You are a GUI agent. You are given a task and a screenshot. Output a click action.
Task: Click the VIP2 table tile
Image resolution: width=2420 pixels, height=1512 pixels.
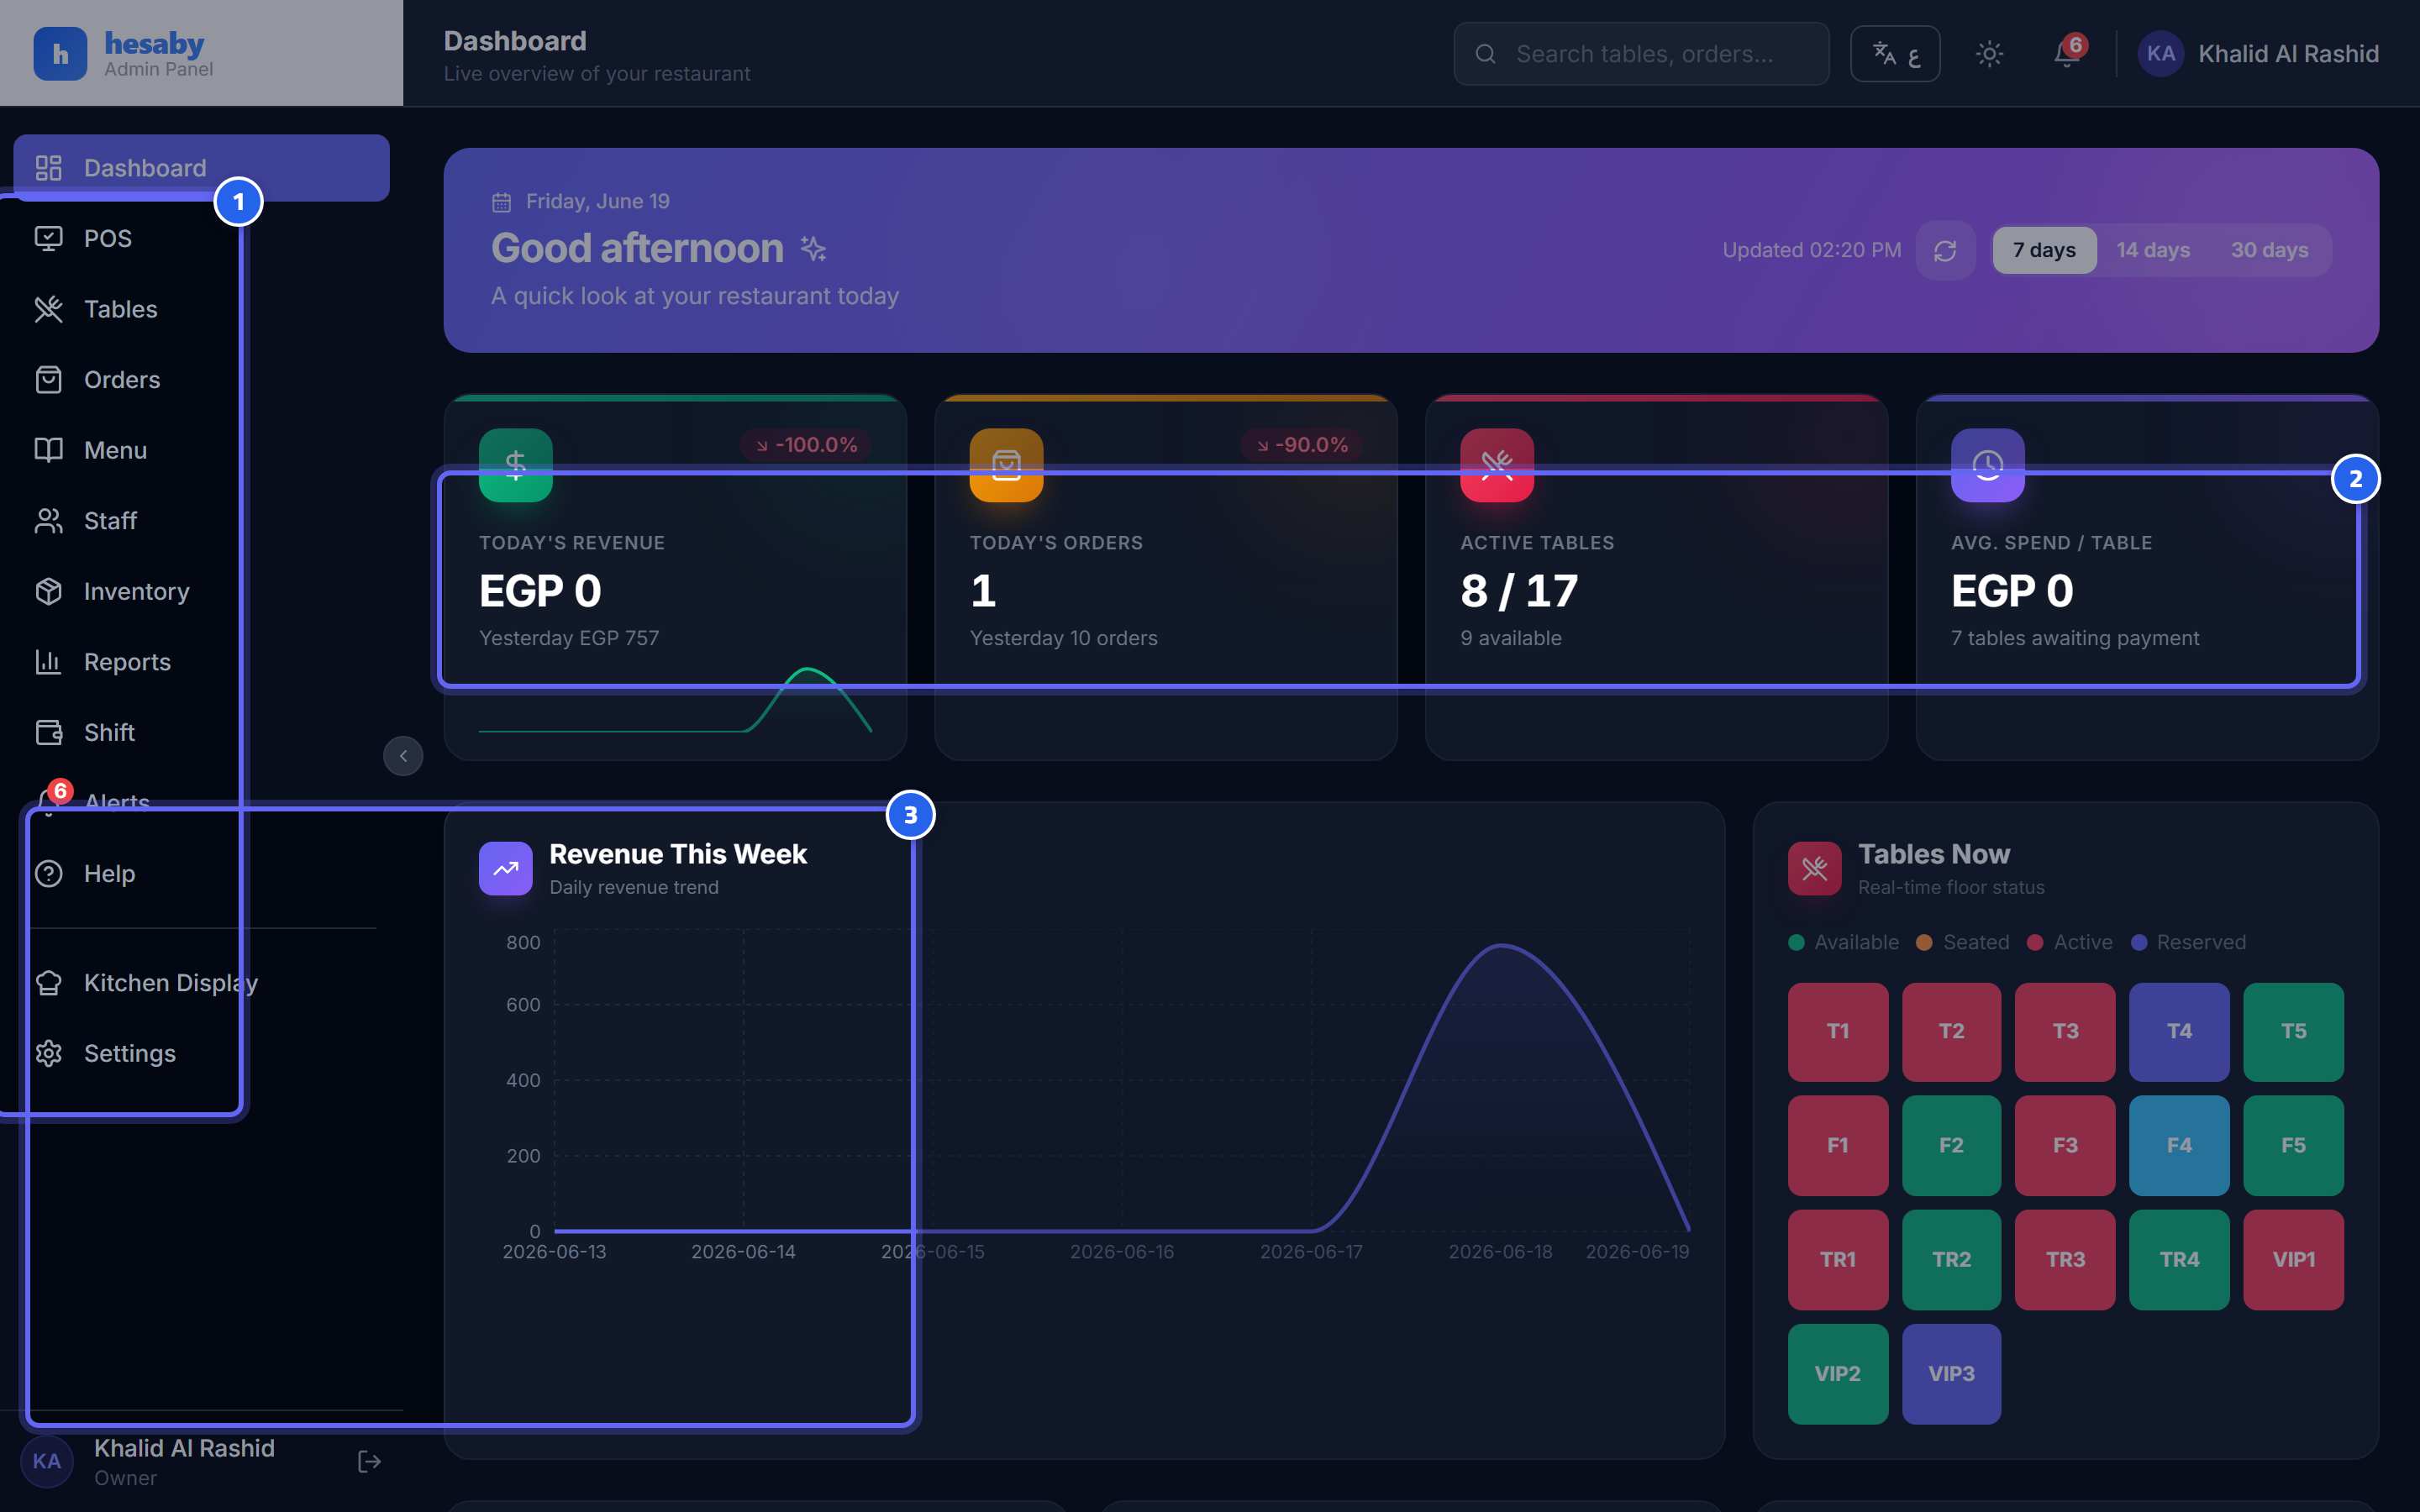point(1838,1374)
